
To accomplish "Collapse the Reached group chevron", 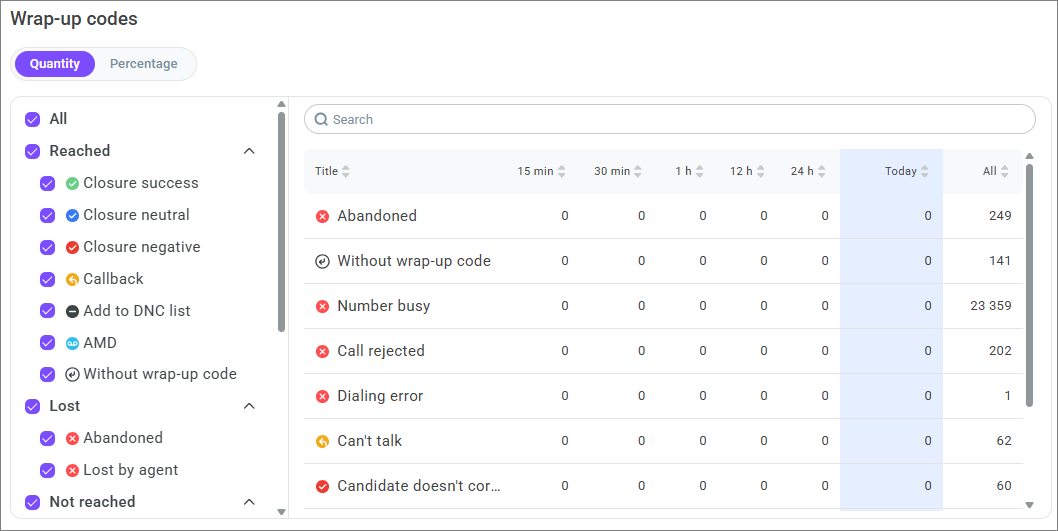I will click(x=249, y=151).
